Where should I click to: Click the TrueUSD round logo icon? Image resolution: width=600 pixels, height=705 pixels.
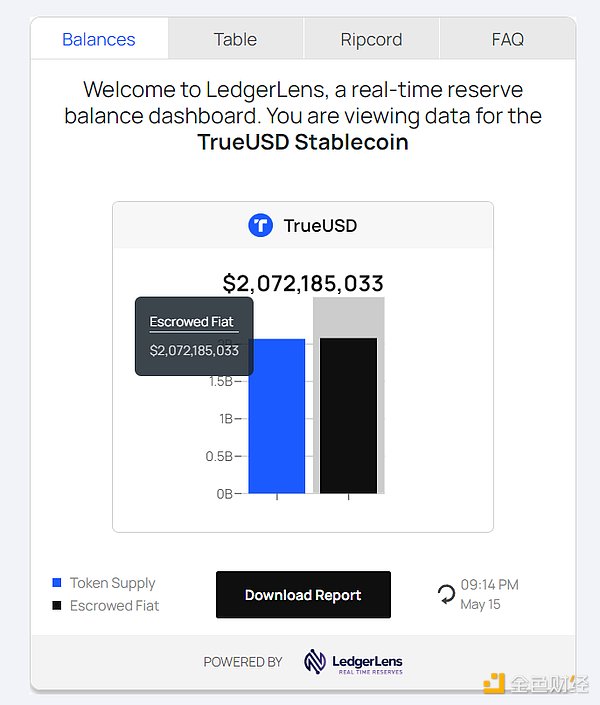260,226
